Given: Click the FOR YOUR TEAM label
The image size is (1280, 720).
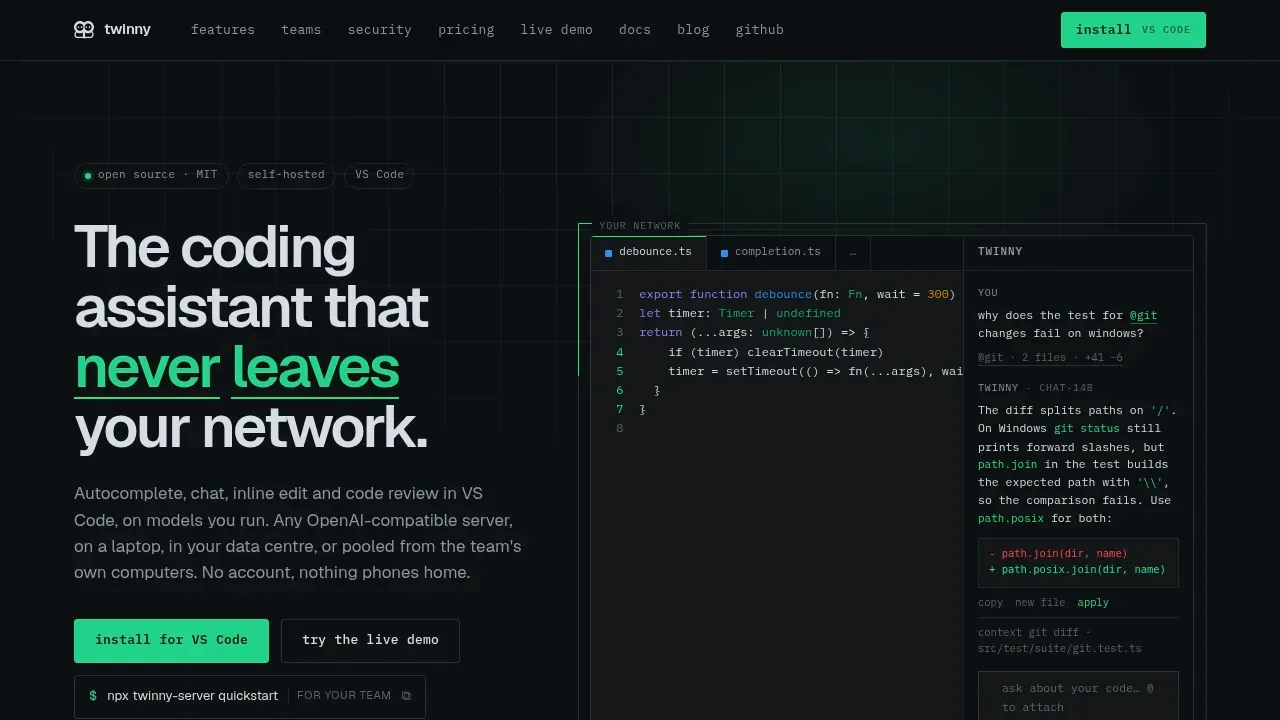Looking at the screenshot, I should coord(344,696).
